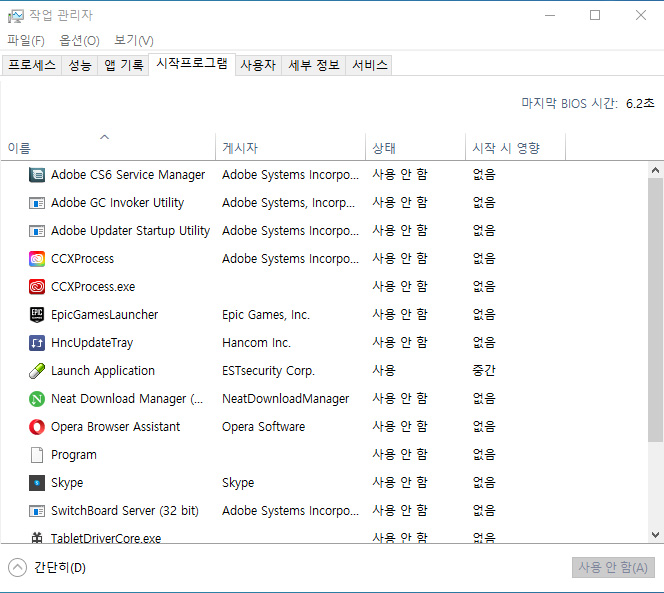Switch to the 성능 tab
This screenshot has height=593, width=664.
pyautogui.click(x=80, y=65)
